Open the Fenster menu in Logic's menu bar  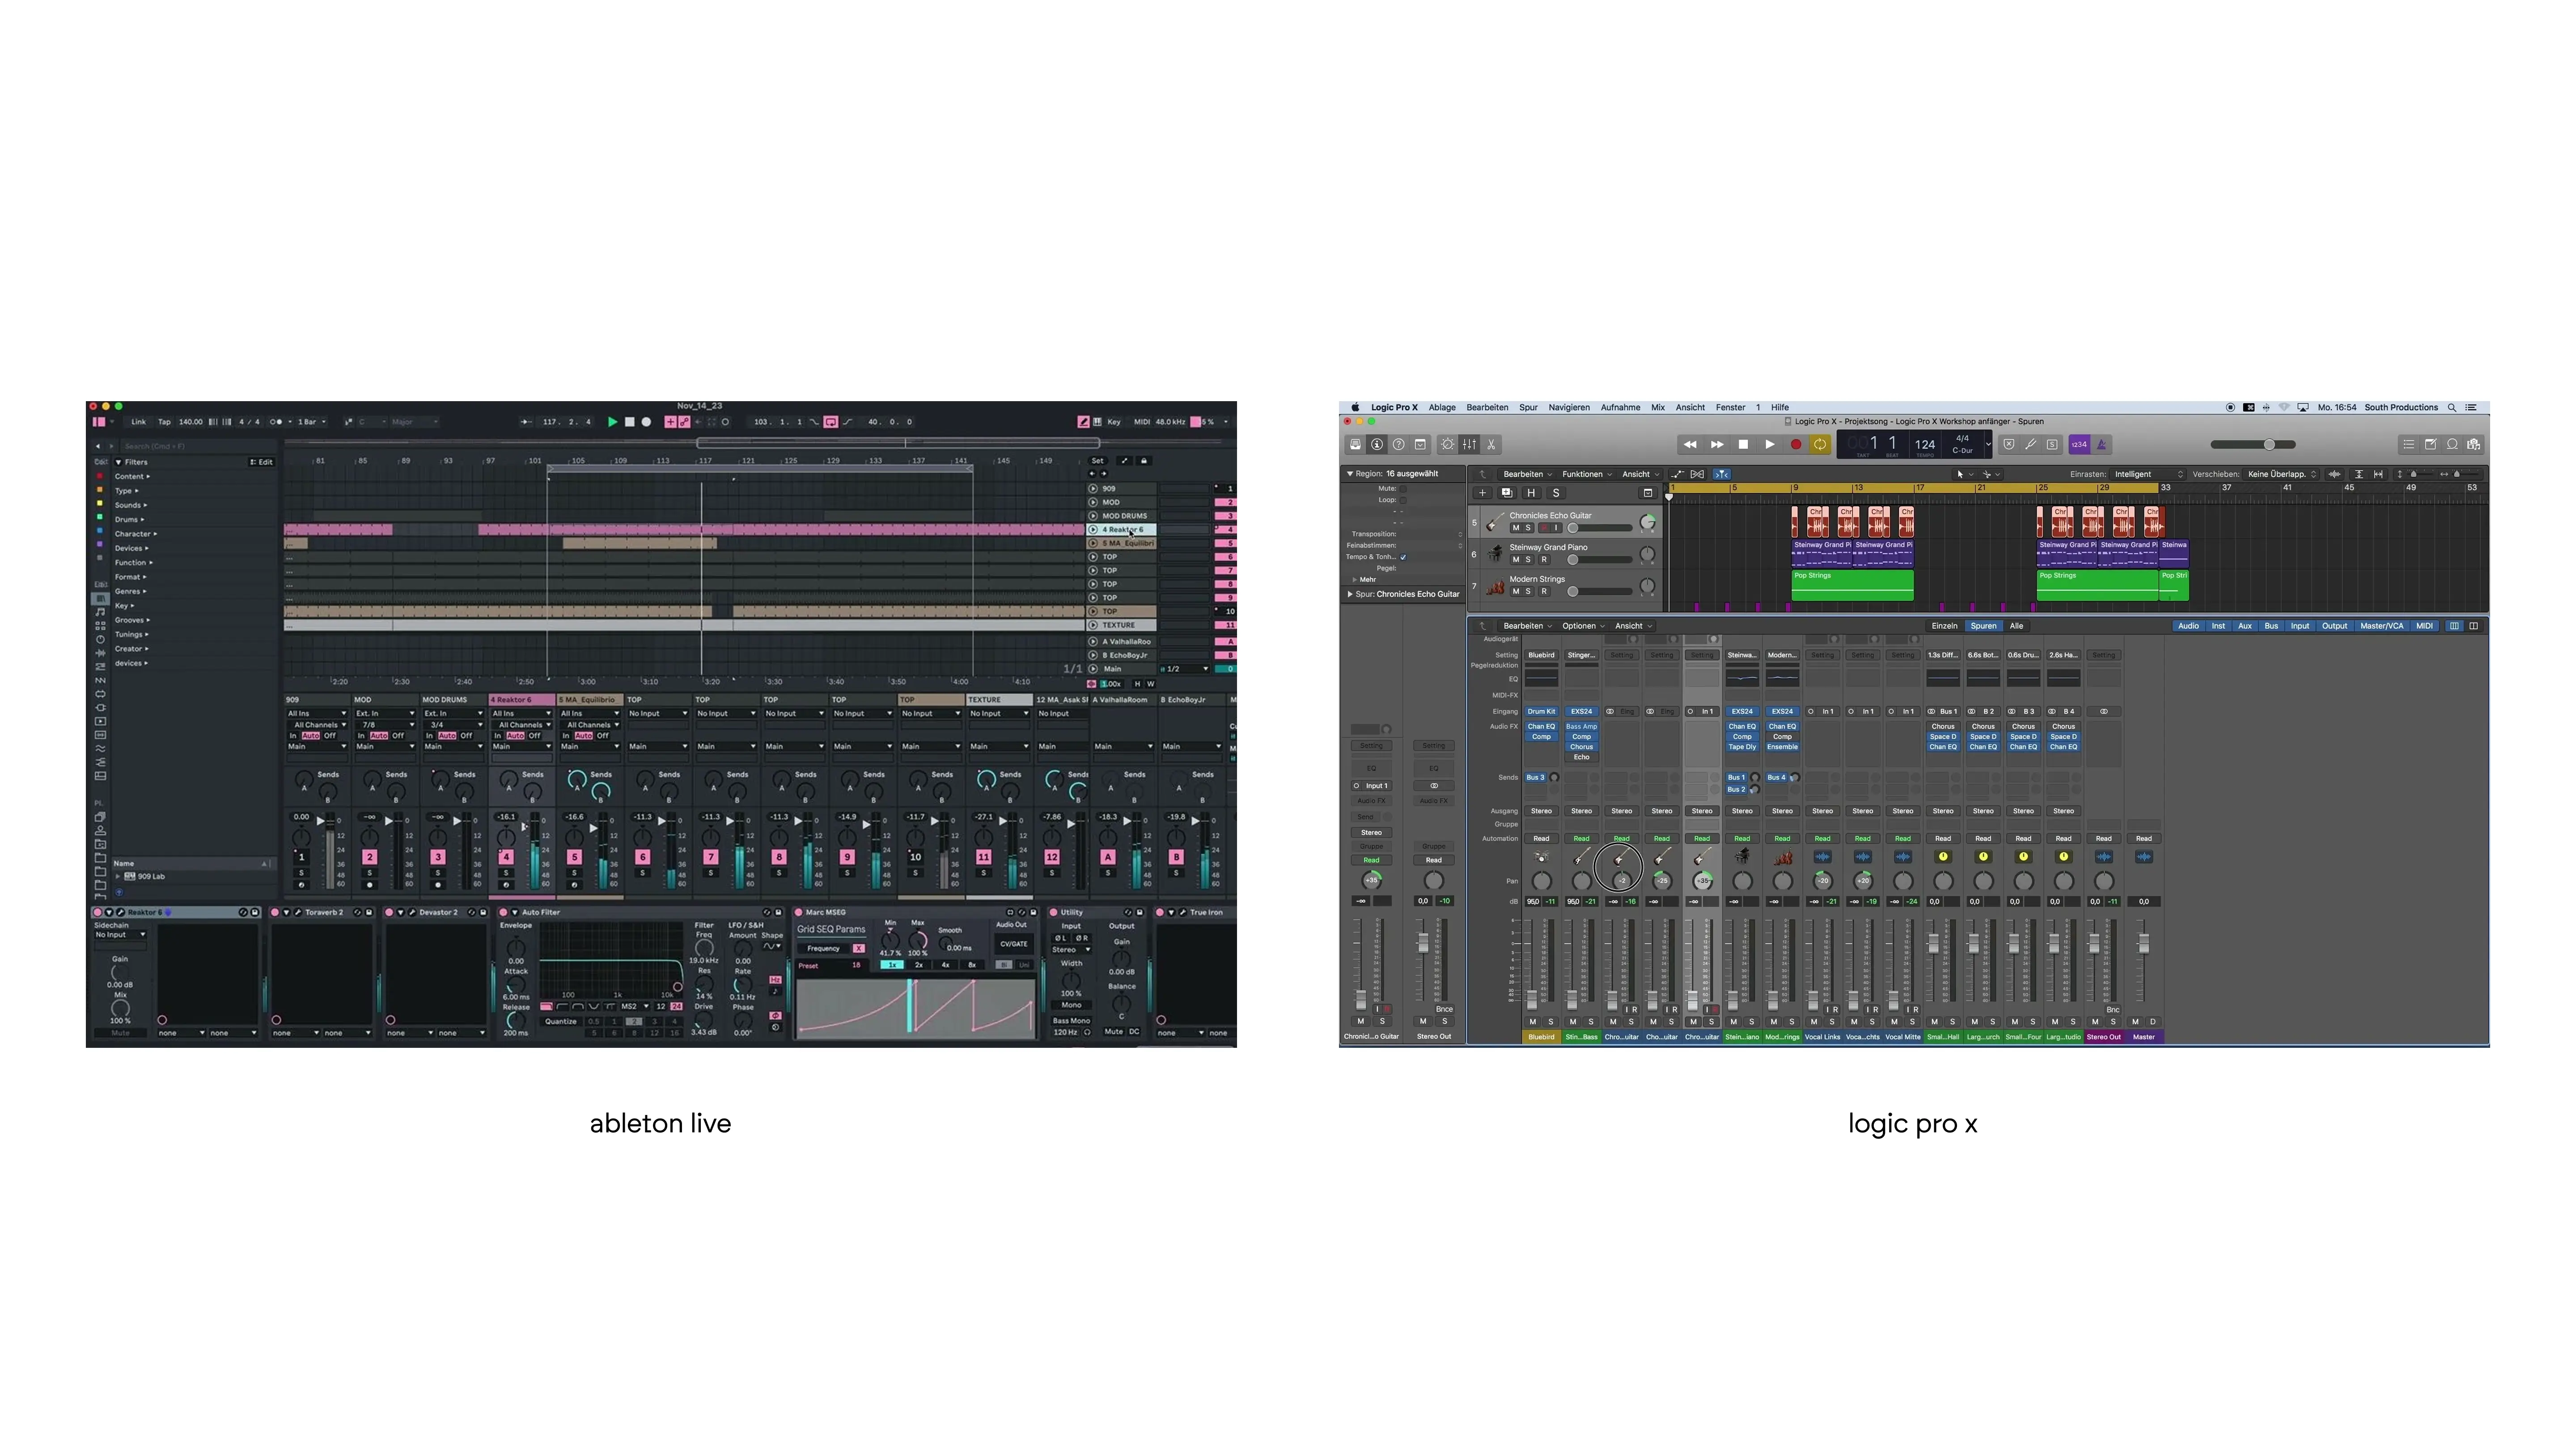[x=1731, y=407]
